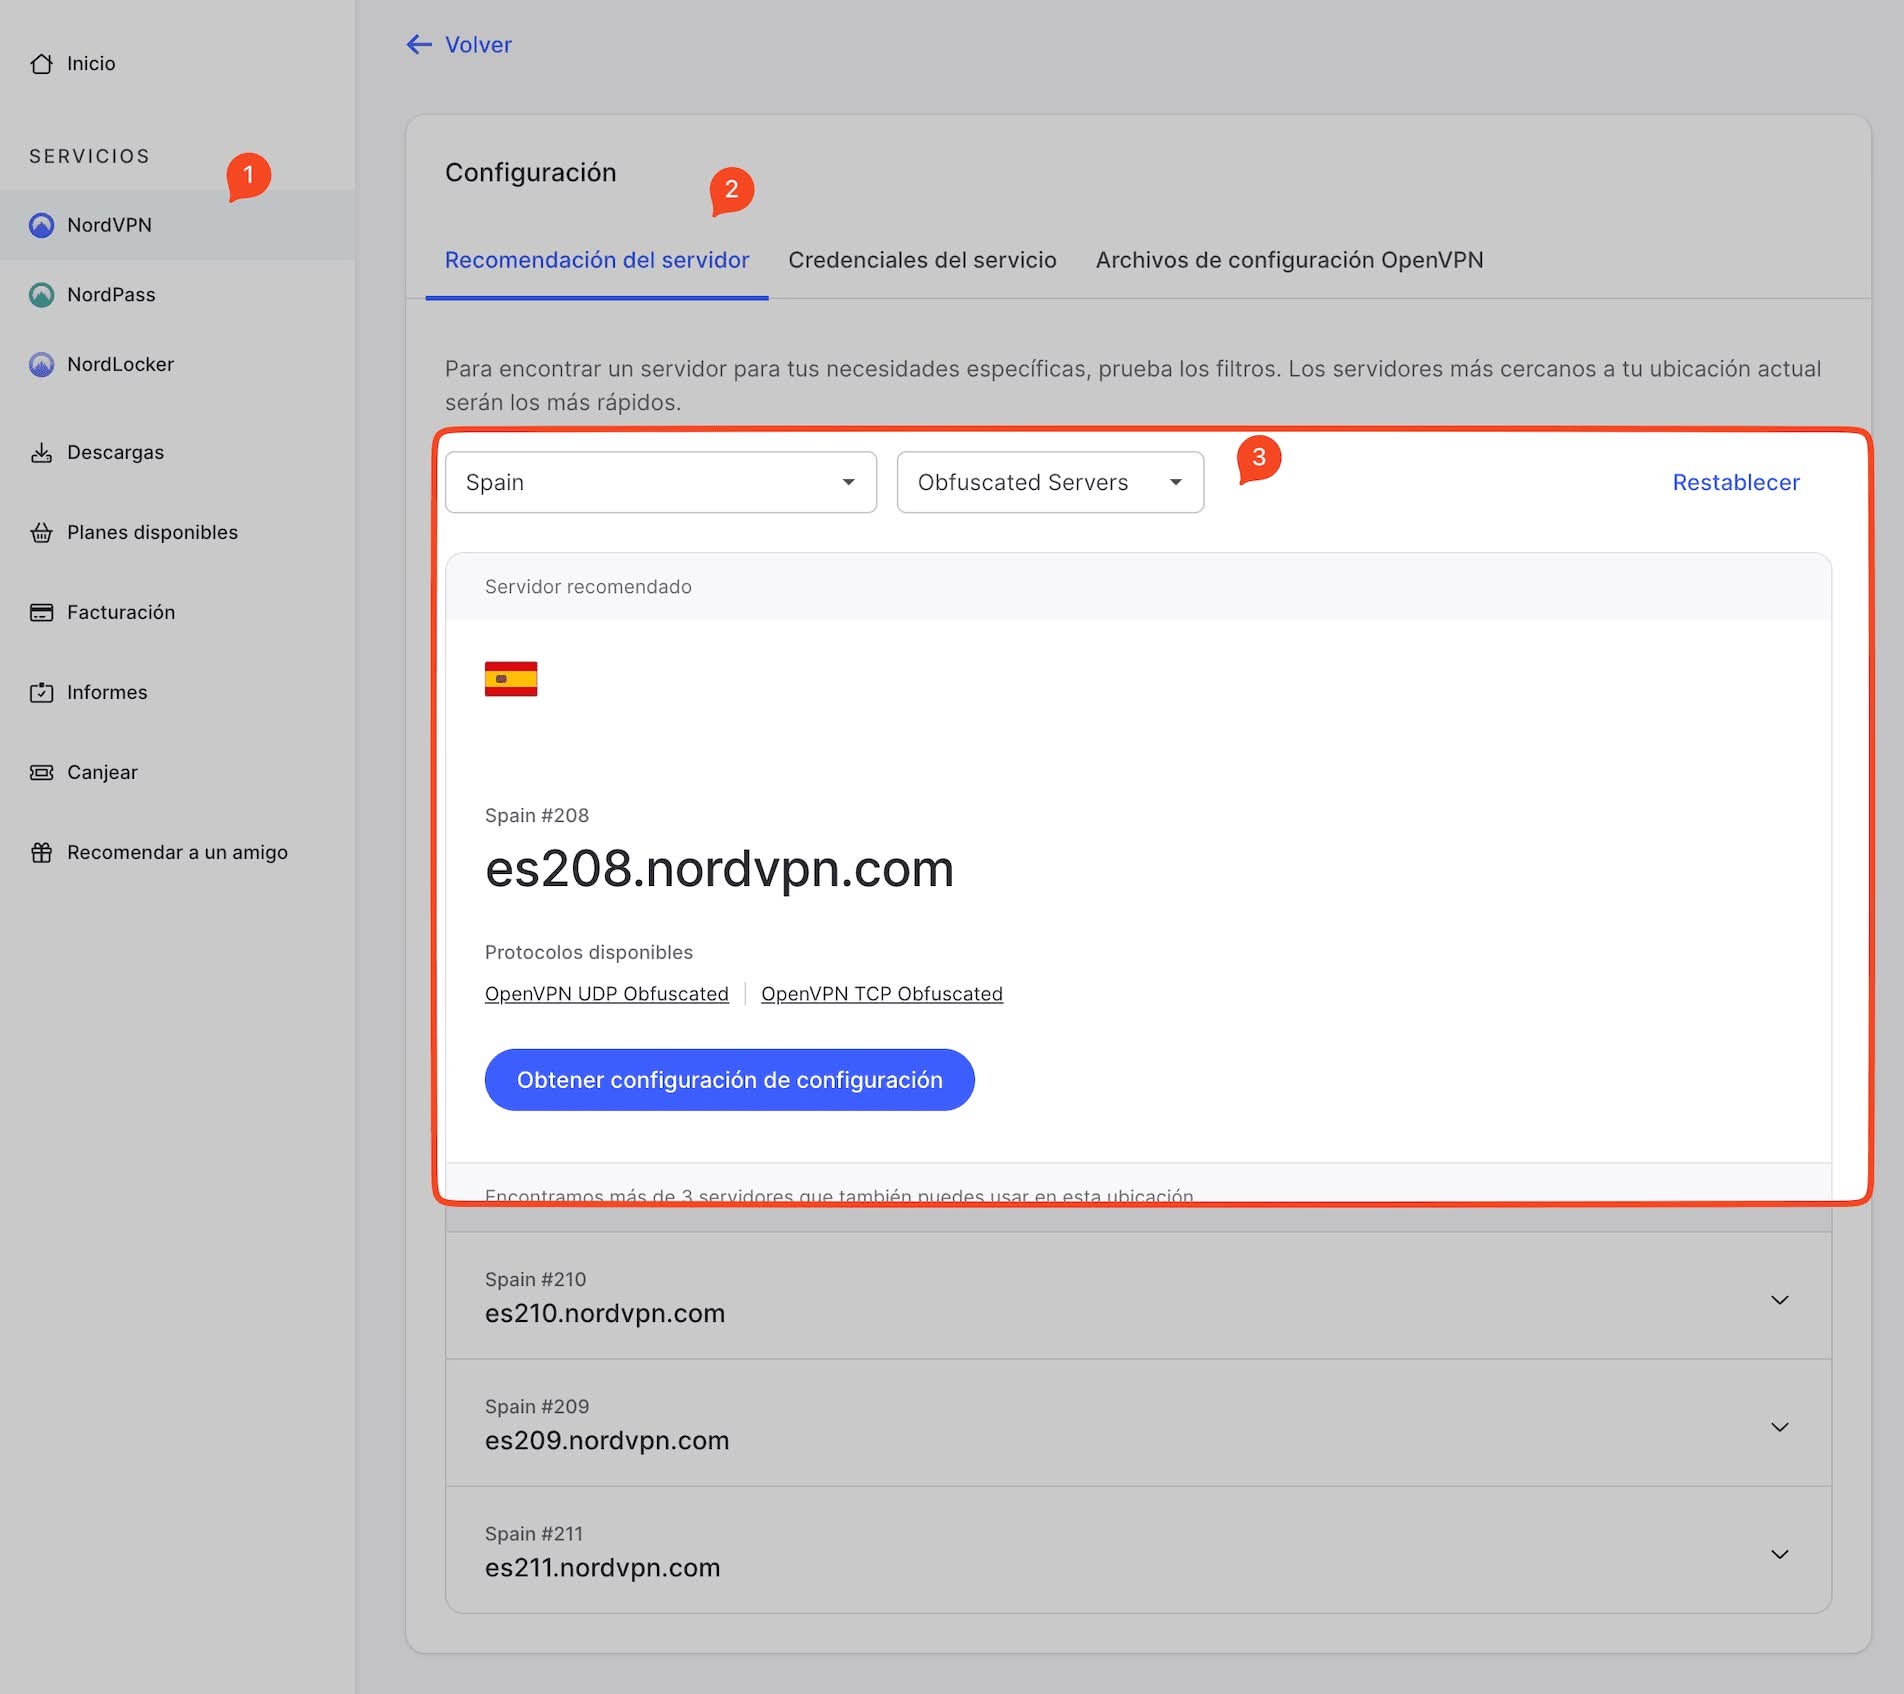Screen dimensions: 1904x1694
Task: Open Archivos de configuración OpenVPN tab
Action: [x=1289, y=260]
